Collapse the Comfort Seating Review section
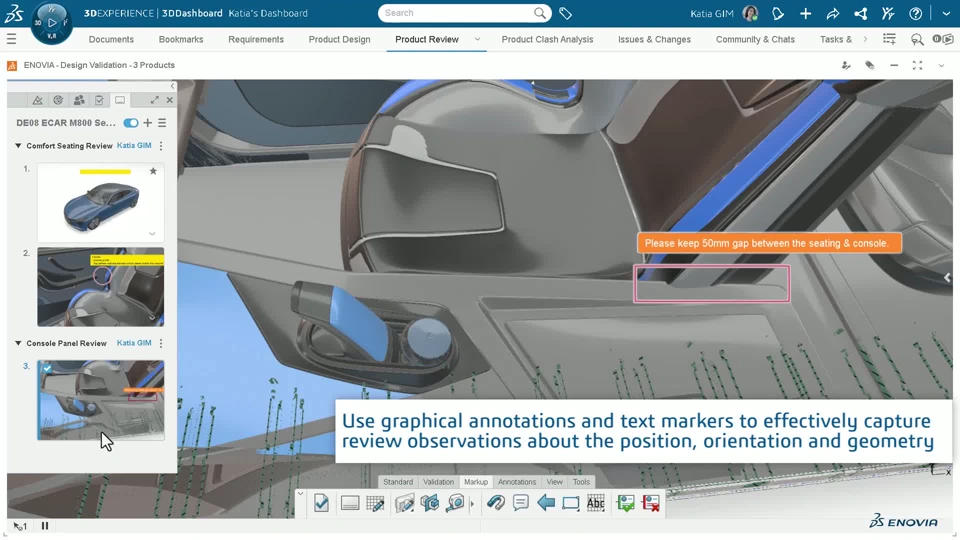This screenshot has height=540, width=960. click(18, 146)
